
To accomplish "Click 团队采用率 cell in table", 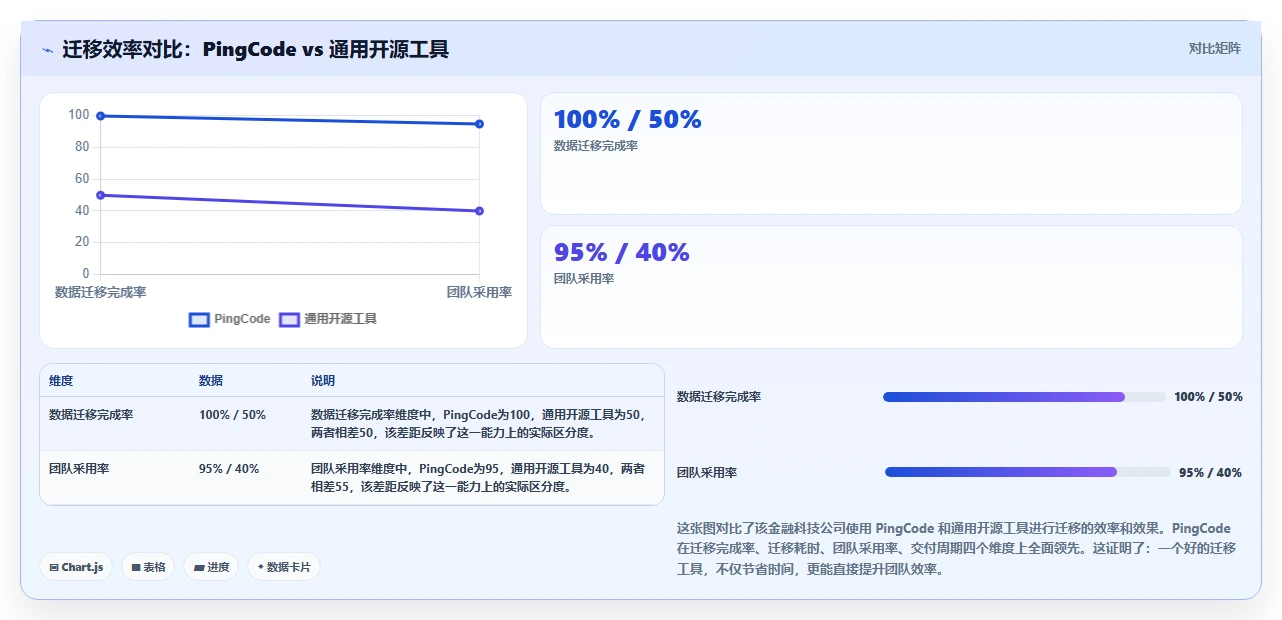I will click(x=79, y=468).
